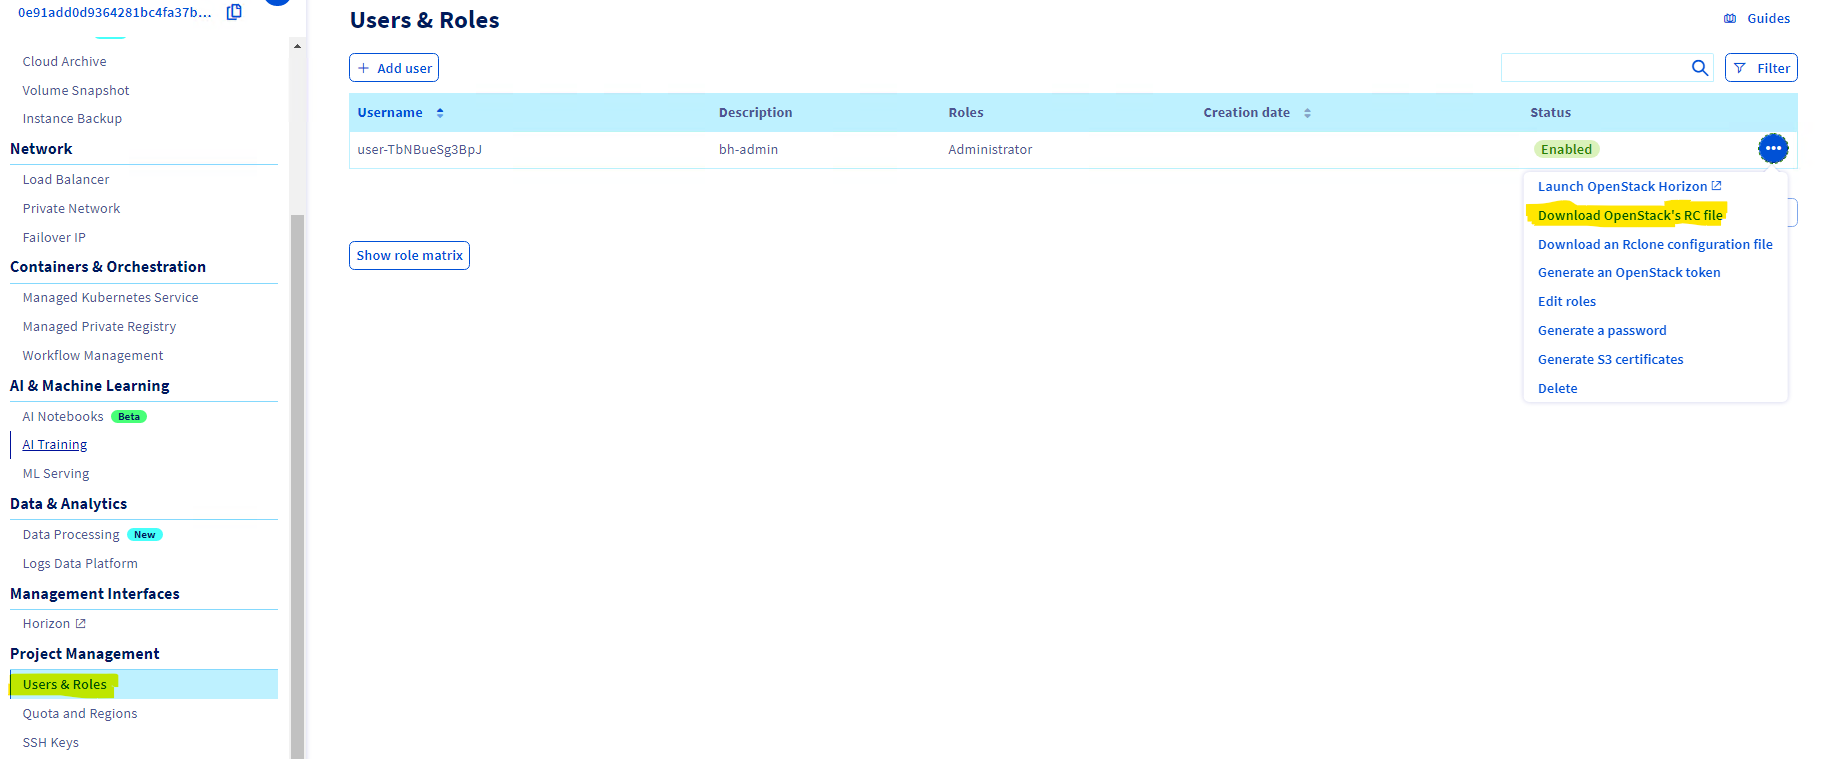Open AI Training in sidebar
This screenshot has width=1842, height=759.
55,445
